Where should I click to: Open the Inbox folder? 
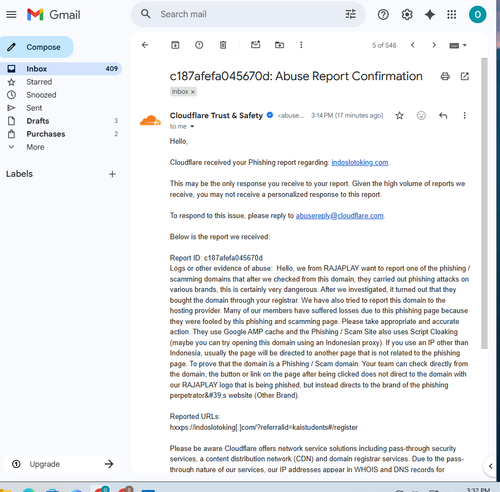click(x=61, y=69)
